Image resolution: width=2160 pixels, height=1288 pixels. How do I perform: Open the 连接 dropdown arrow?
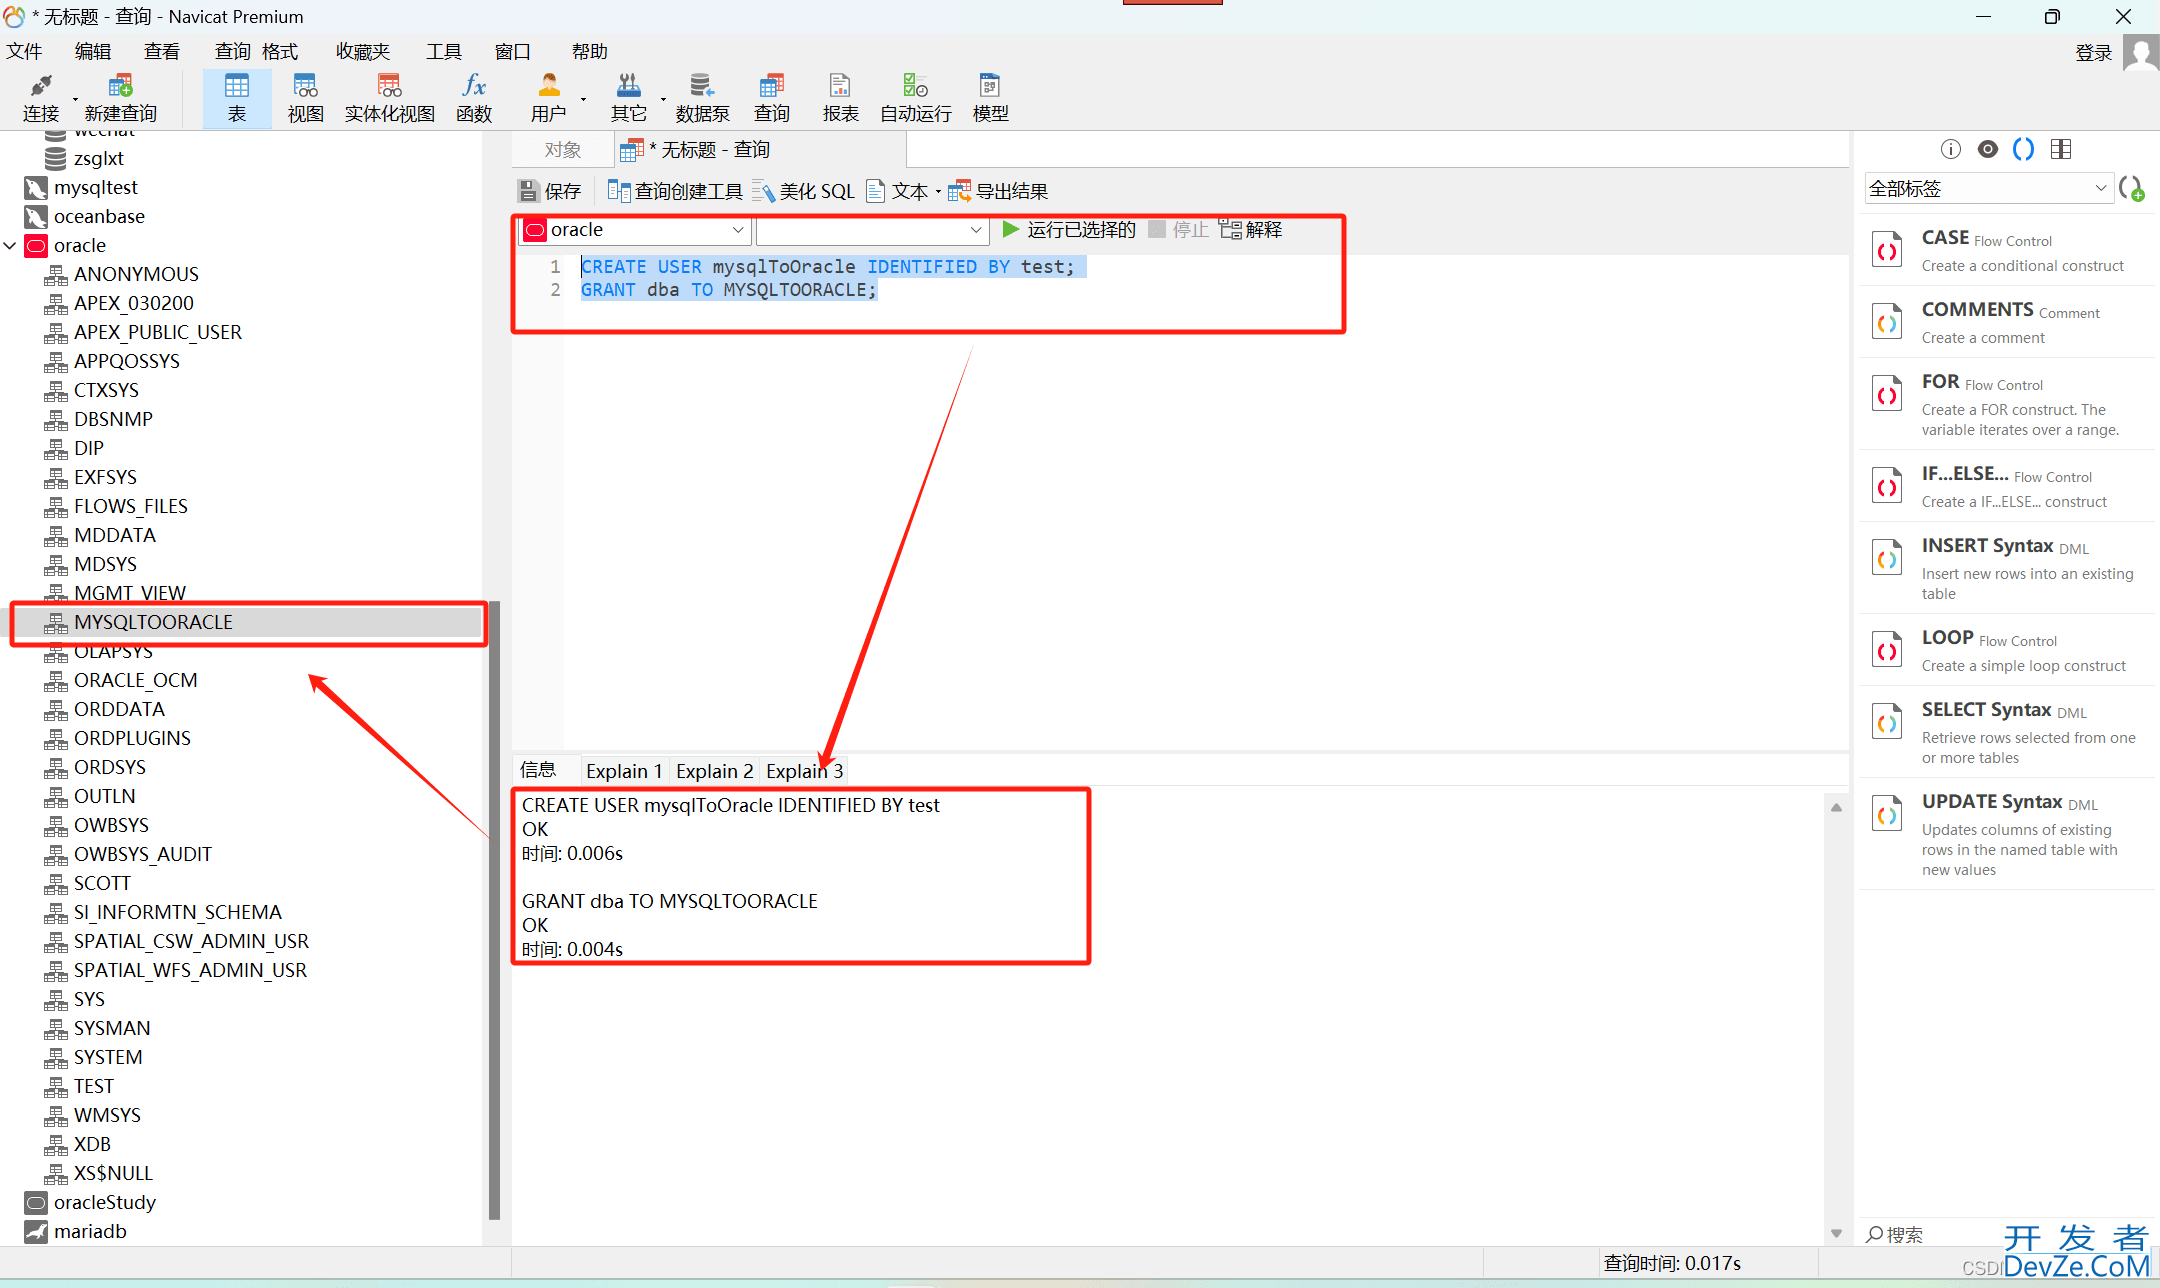pos(75,99)
